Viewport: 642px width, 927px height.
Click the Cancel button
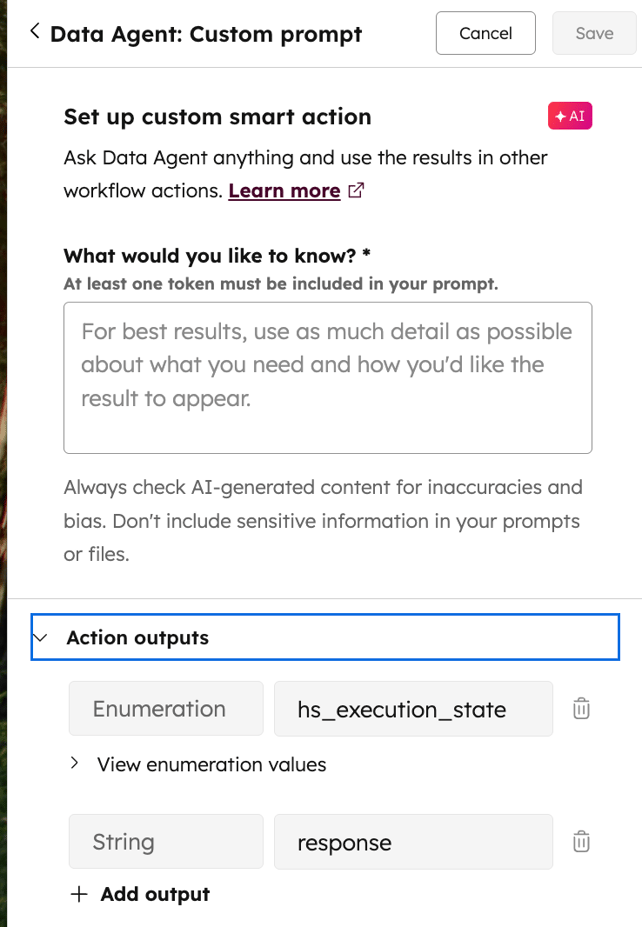[485, 32]
